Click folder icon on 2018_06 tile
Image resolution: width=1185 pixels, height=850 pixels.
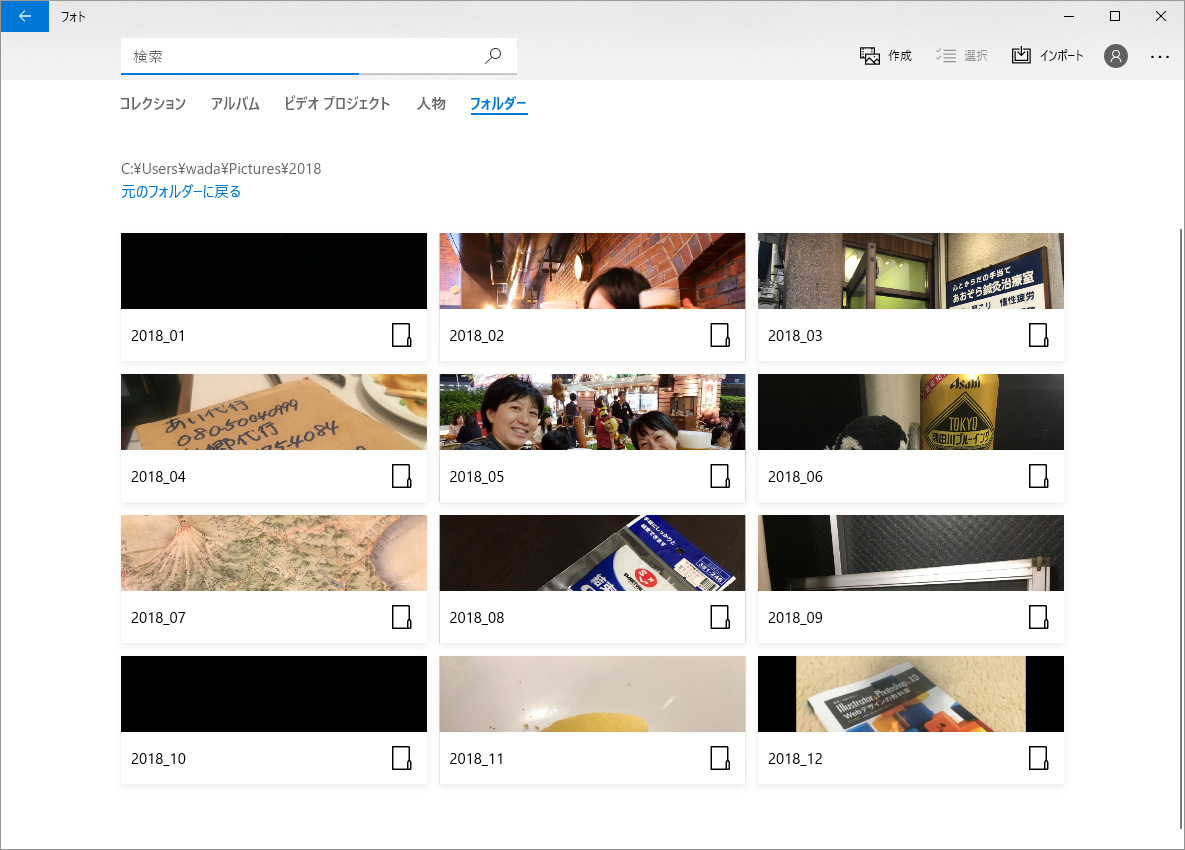pos(1038,476)
